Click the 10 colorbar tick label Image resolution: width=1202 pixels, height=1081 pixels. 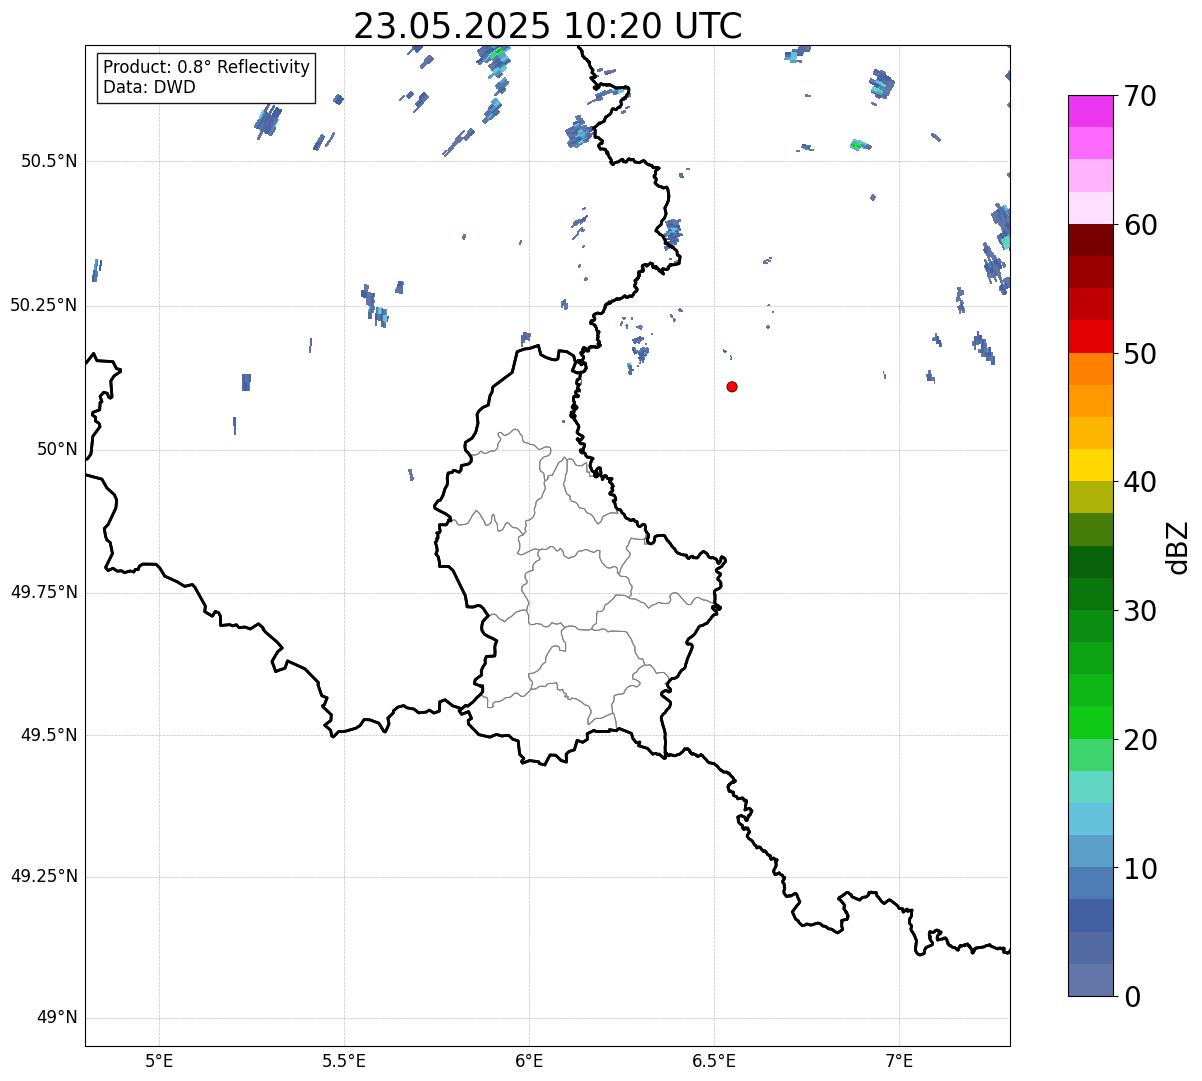(x=1140, y=868)
